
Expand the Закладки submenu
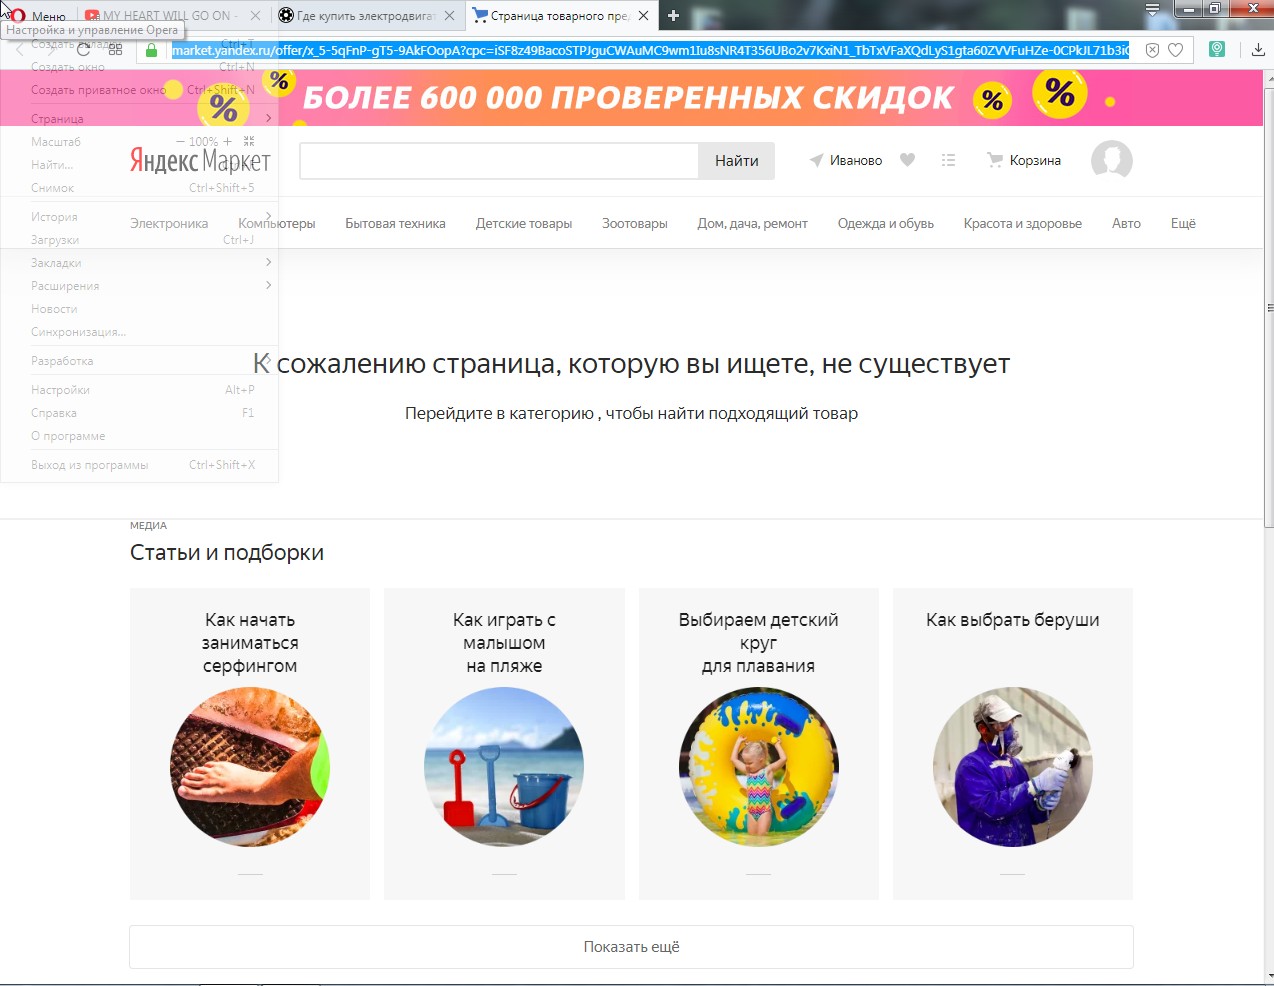[139, 263]
